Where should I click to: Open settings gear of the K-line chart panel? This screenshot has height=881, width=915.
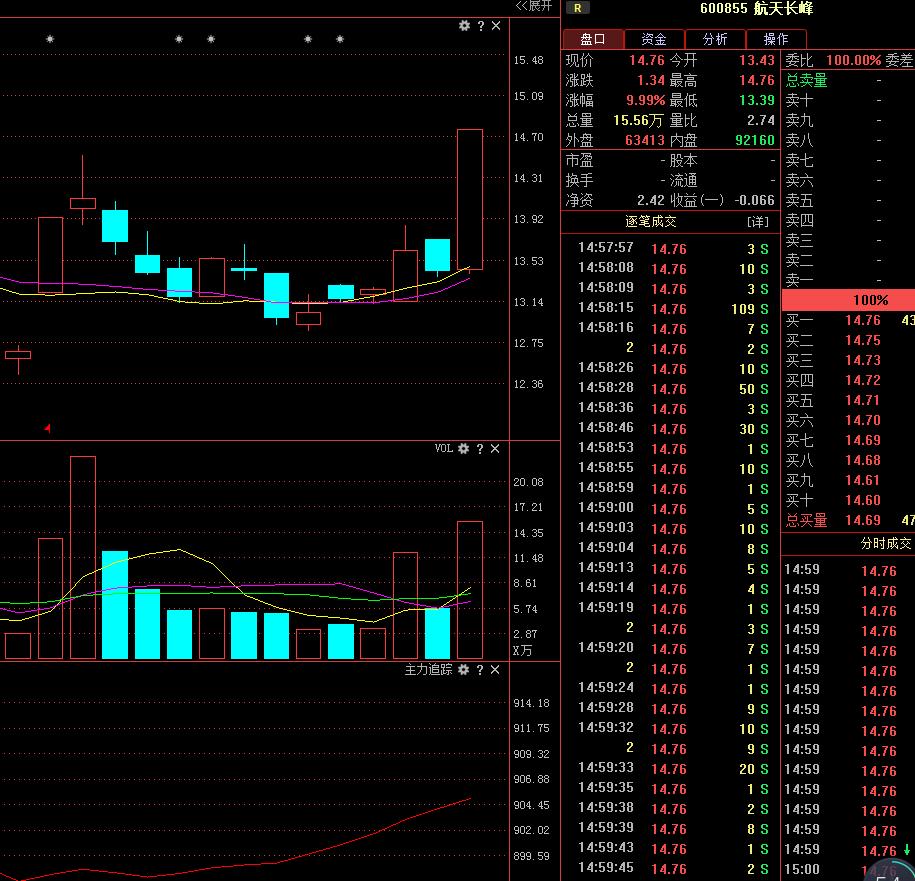(x=464, y=26)
